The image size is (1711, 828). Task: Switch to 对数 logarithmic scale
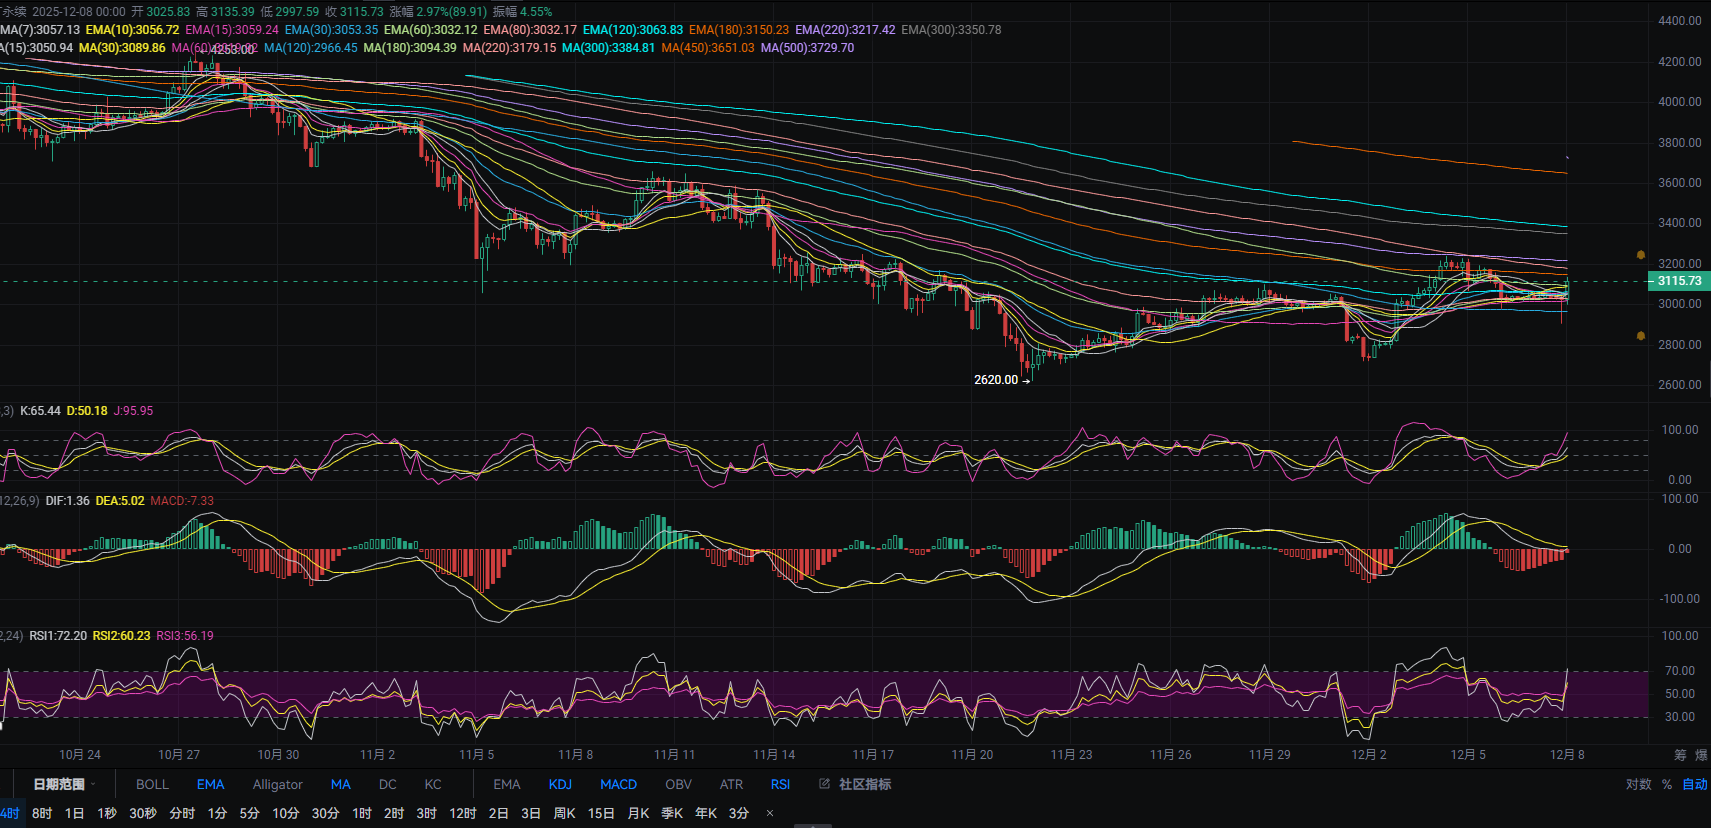pos(1638,784)
